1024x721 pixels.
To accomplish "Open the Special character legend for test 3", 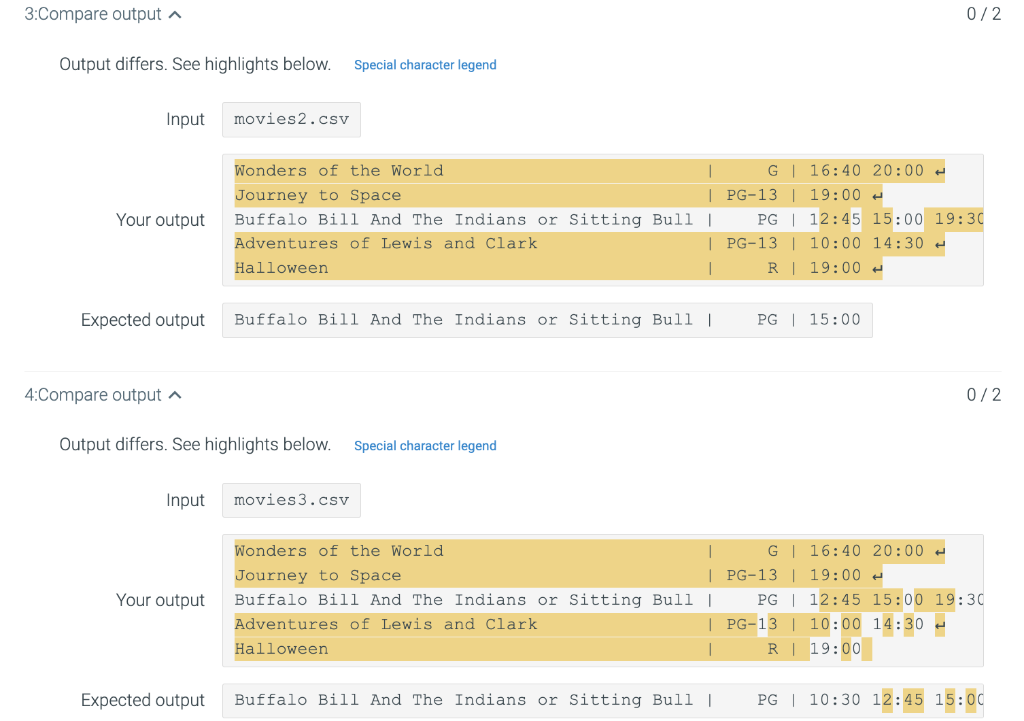I will pos(425,65).
